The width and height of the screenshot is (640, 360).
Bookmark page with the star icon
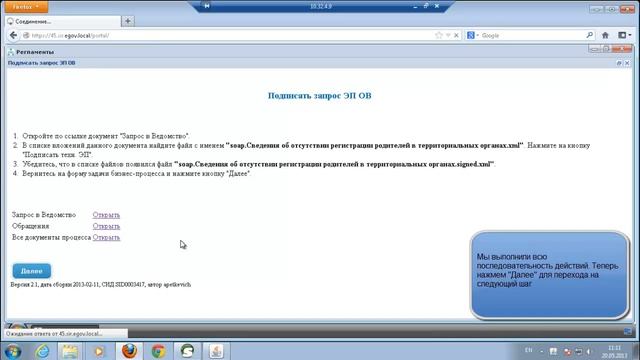[x=439, y=36]
